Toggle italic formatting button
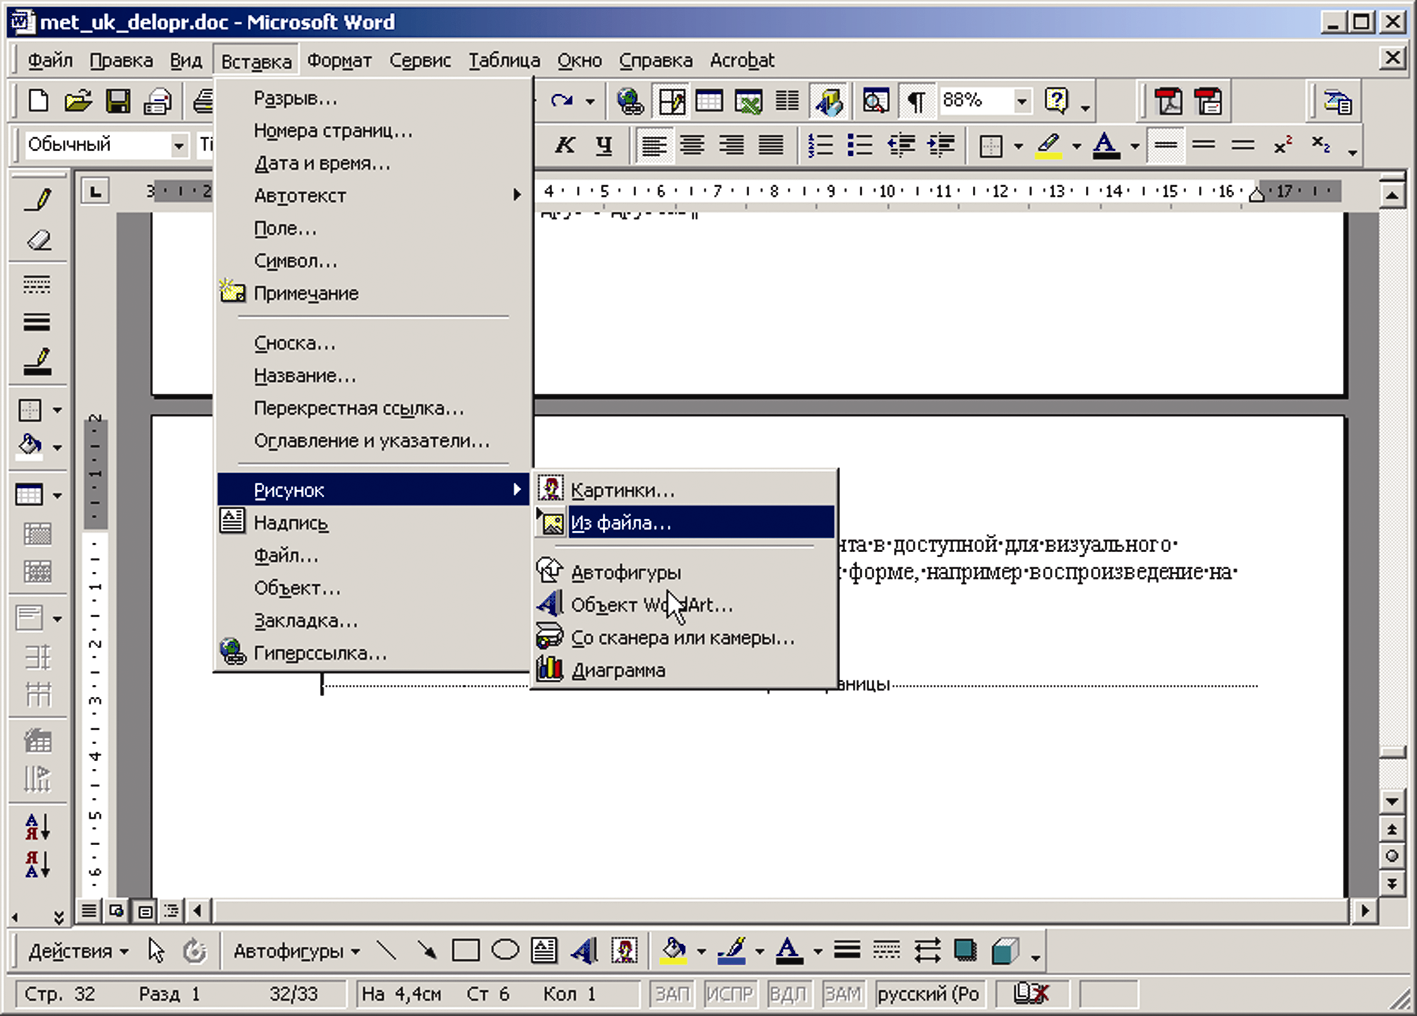This screenshot has height=1016, width=1417. pos(565,146)
